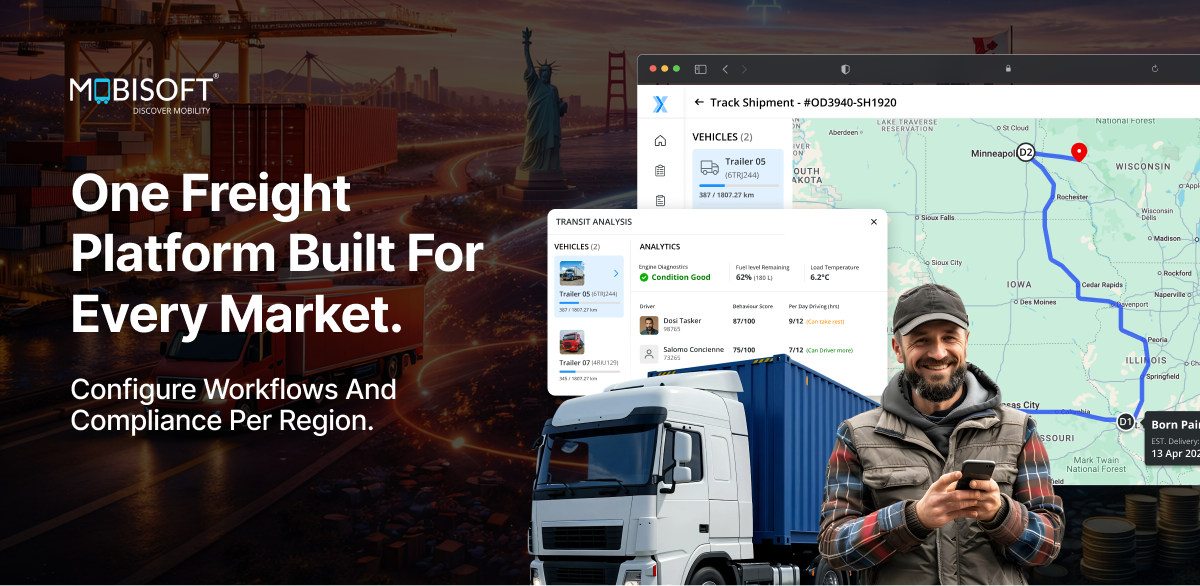Click the D2 waypoint marker near Minneapolis
Image resolution: width=1200 pixels, height=586 pixels.
[1024, 153]
